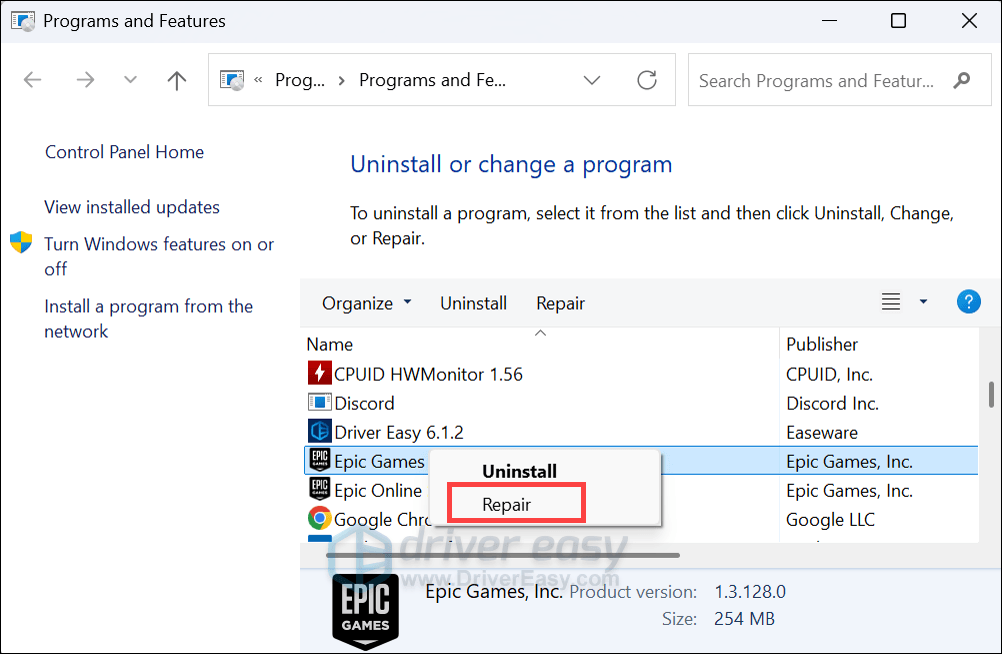Click the CPUID HWMonitor program icon
Image resolution: width=1002 pixels, height=654 pixels.
318,374
